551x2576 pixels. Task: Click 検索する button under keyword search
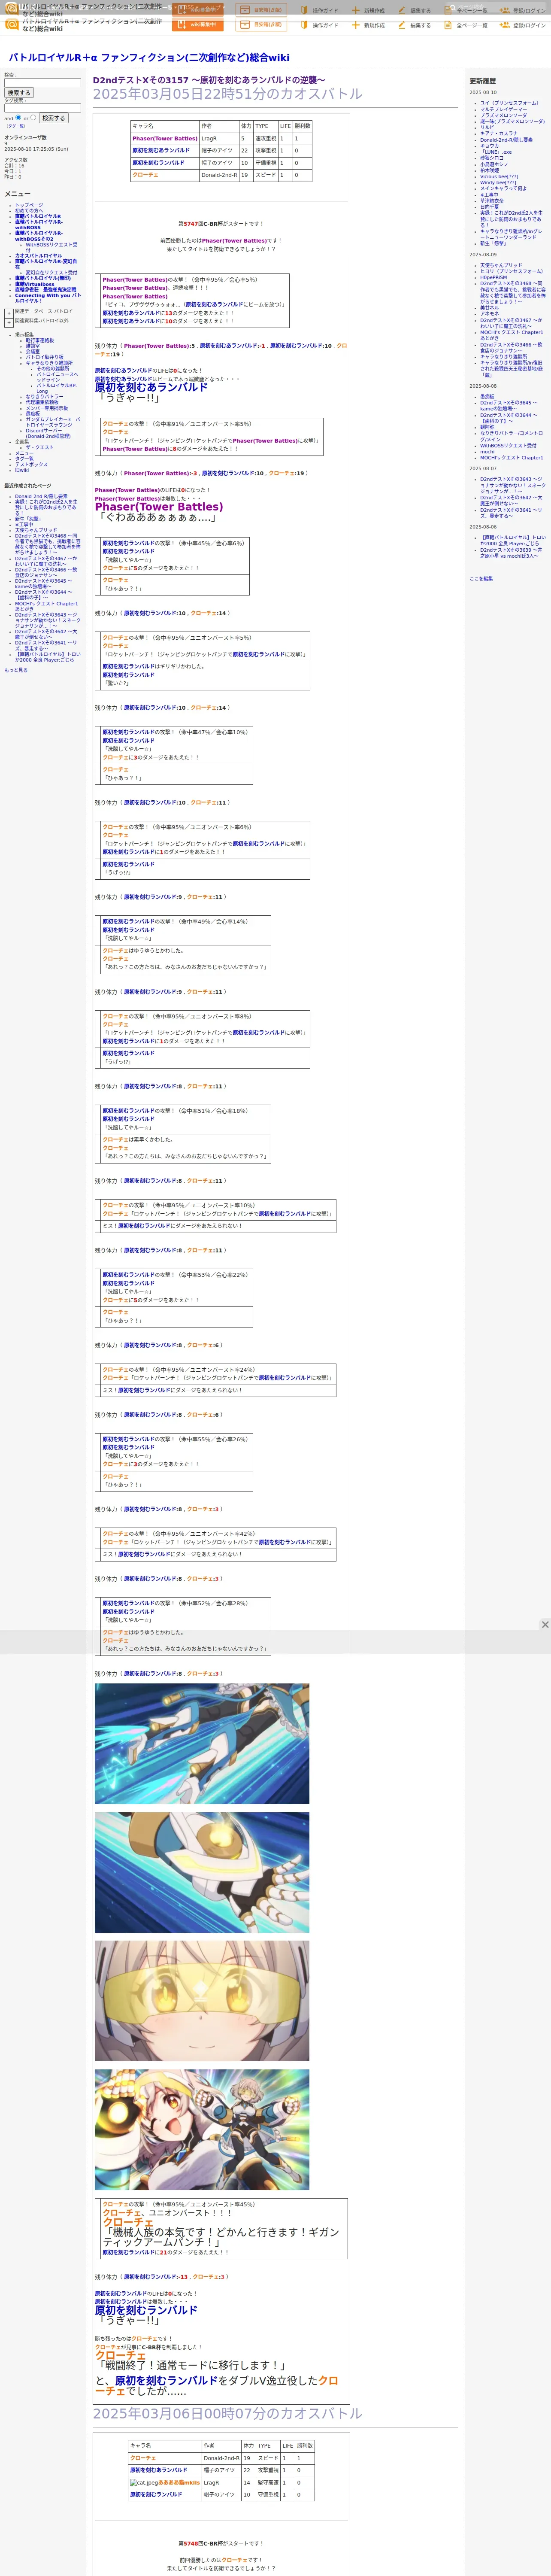coord(18,93)
